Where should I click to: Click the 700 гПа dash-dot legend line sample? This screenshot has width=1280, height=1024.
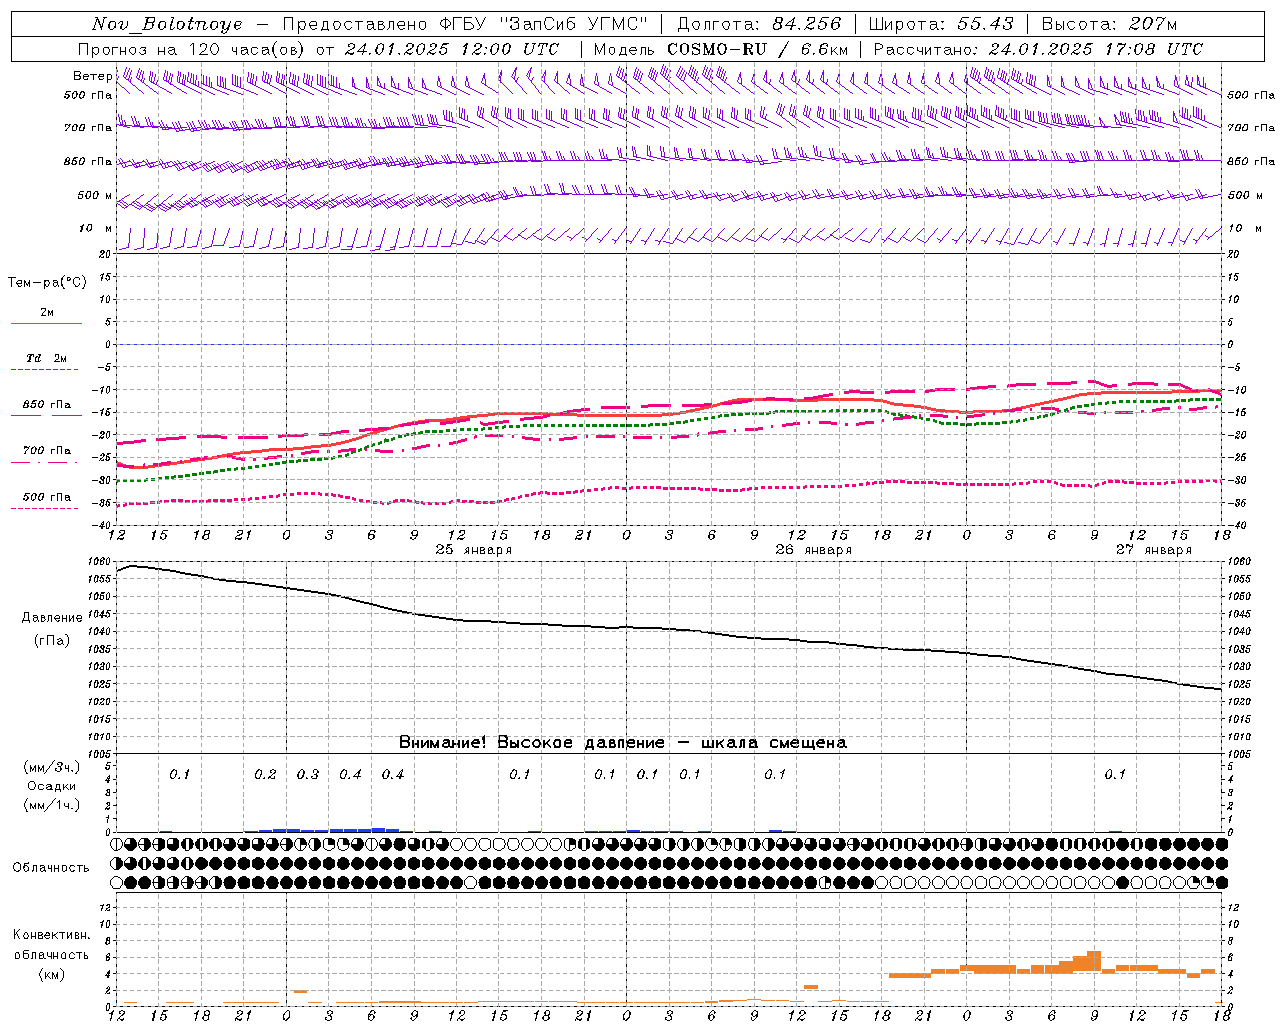pyautogui.click(x=45, y=463)
